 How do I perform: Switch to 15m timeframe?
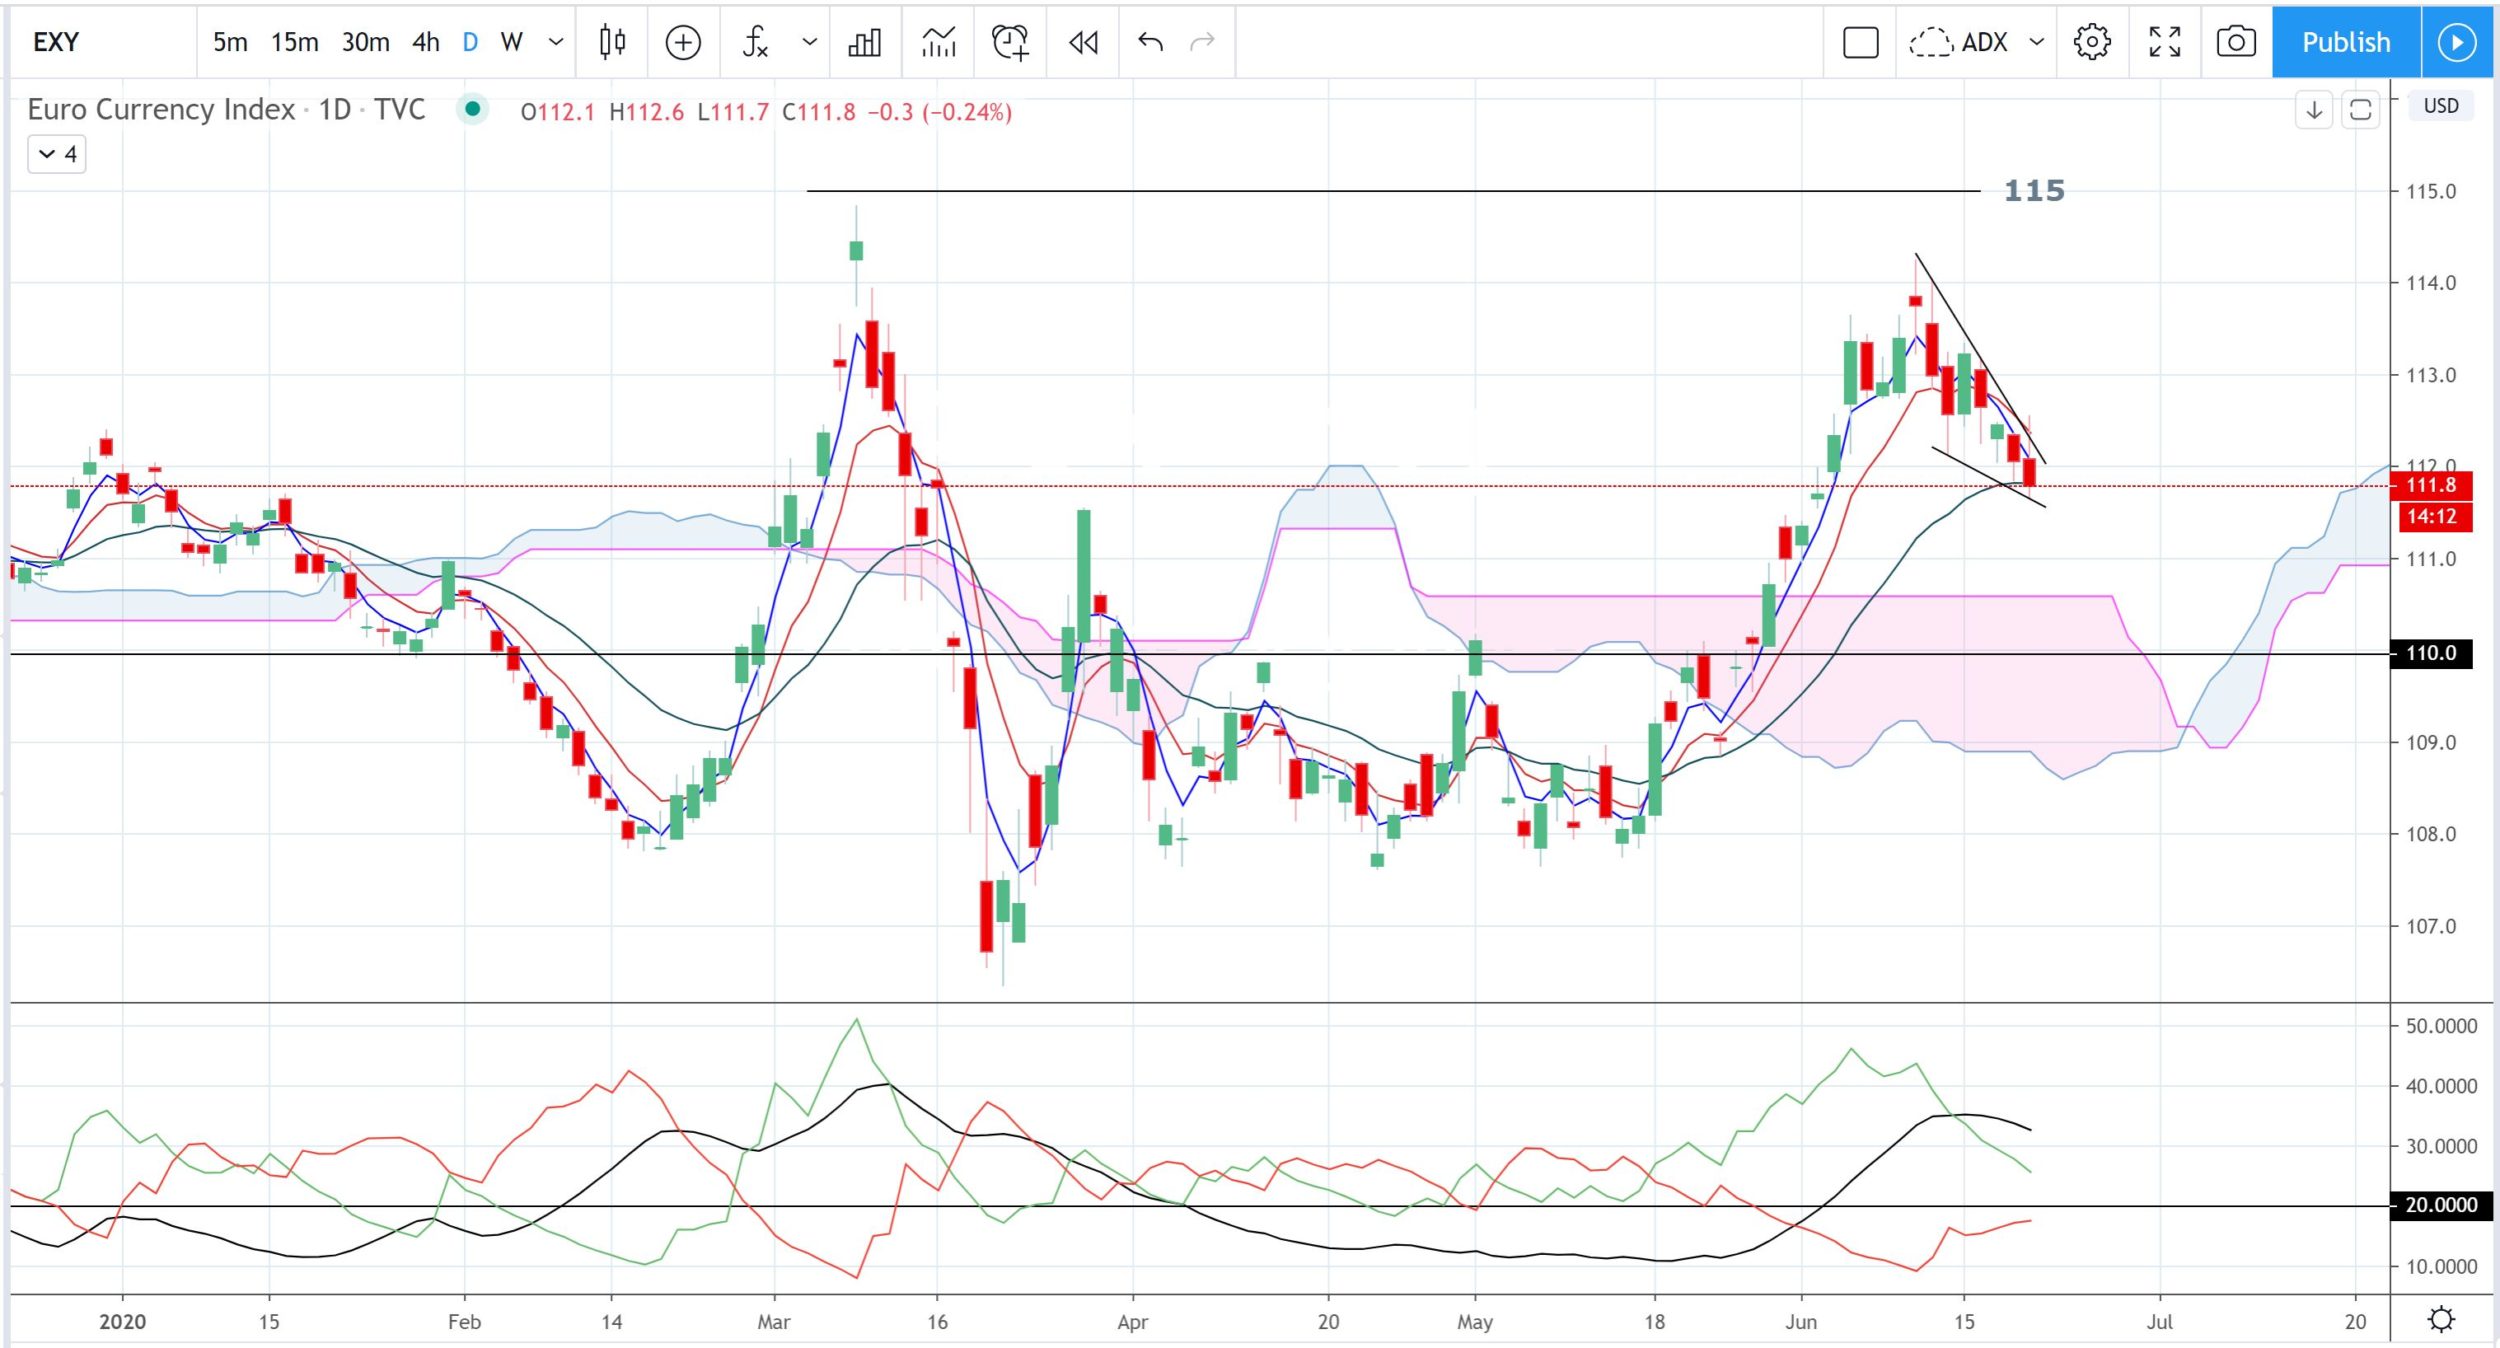click(294, 42)
